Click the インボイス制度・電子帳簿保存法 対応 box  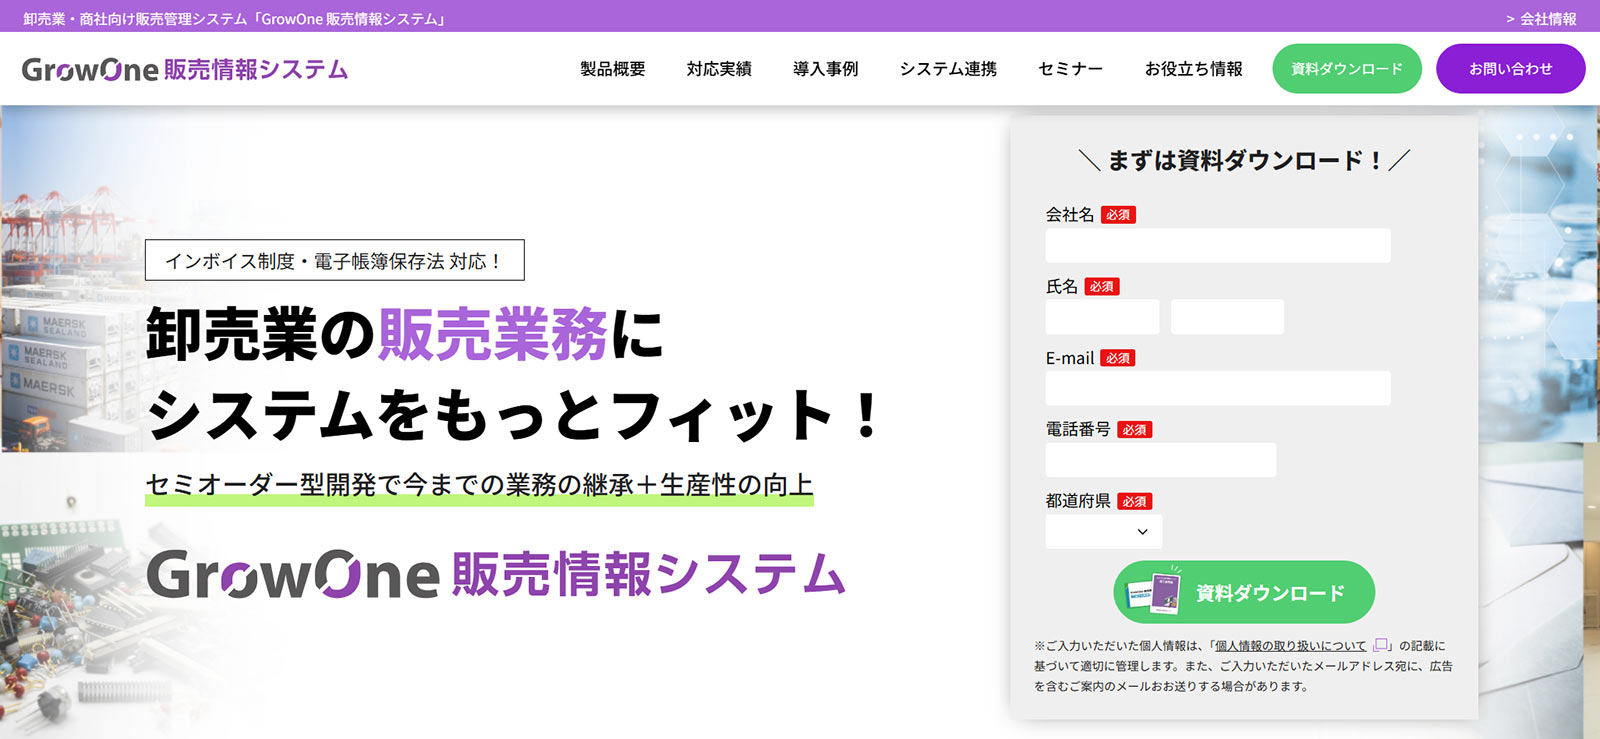pos(334,260)
